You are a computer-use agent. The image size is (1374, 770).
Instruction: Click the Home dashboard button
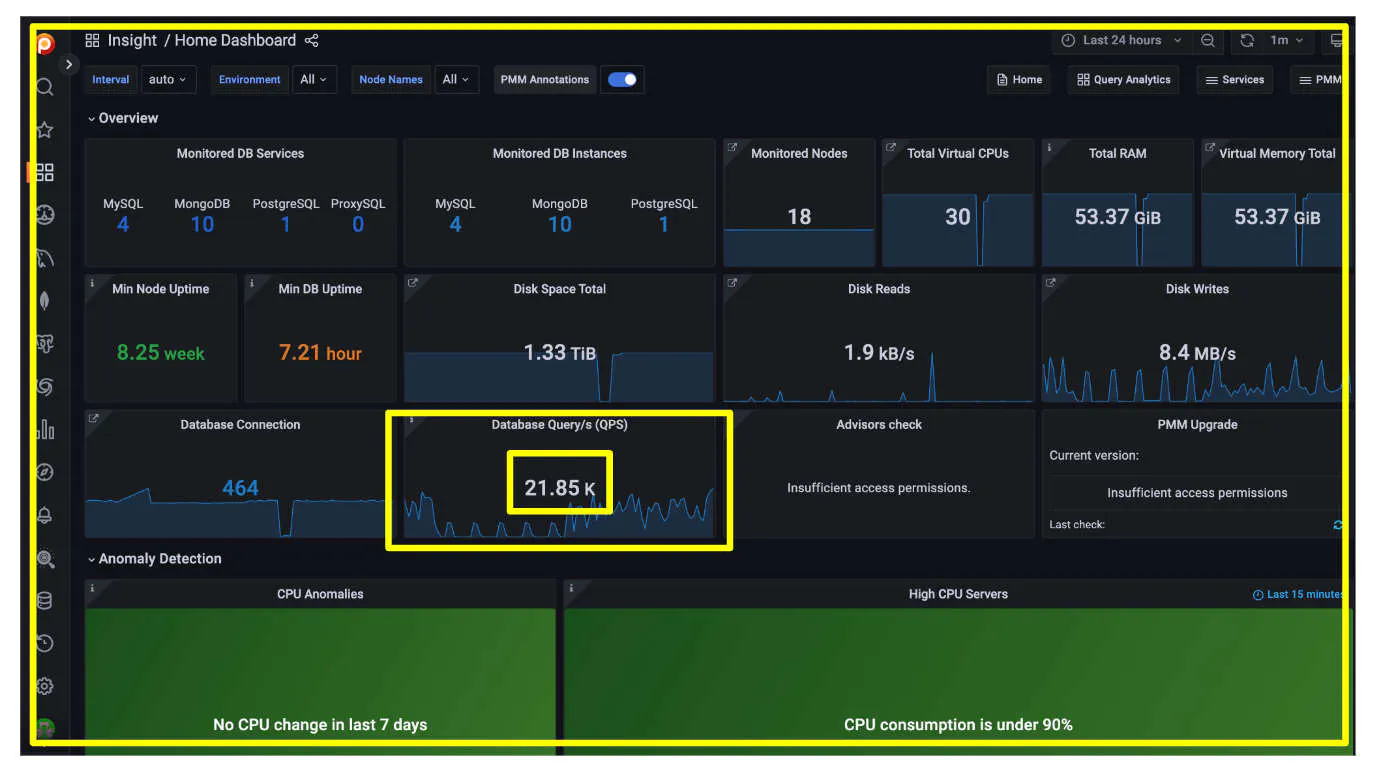1018,80
